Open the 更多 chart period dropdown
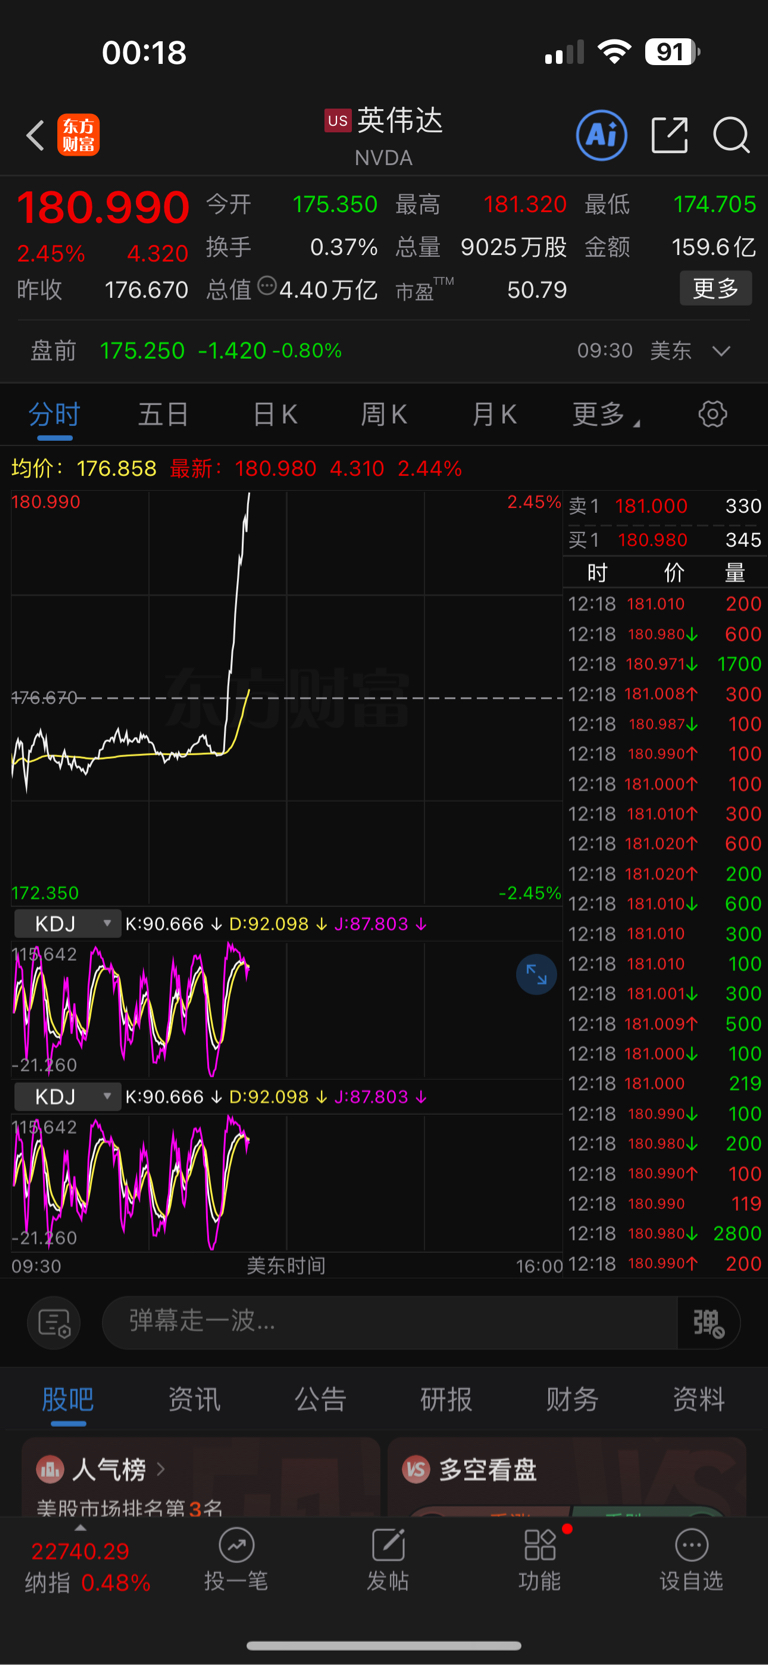768x1665 pixels. point(606,414)
